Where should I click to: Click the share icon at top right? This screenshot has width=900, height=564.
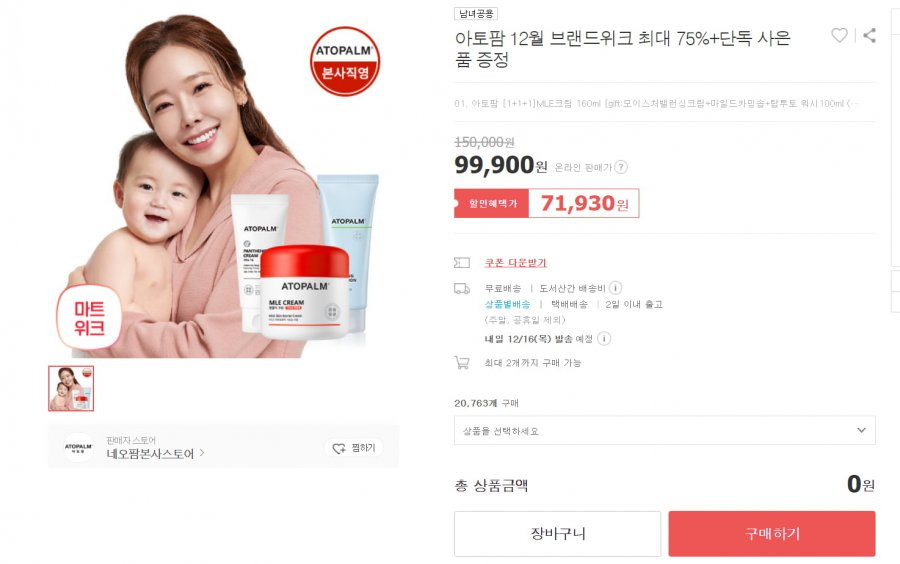[870, 36]
